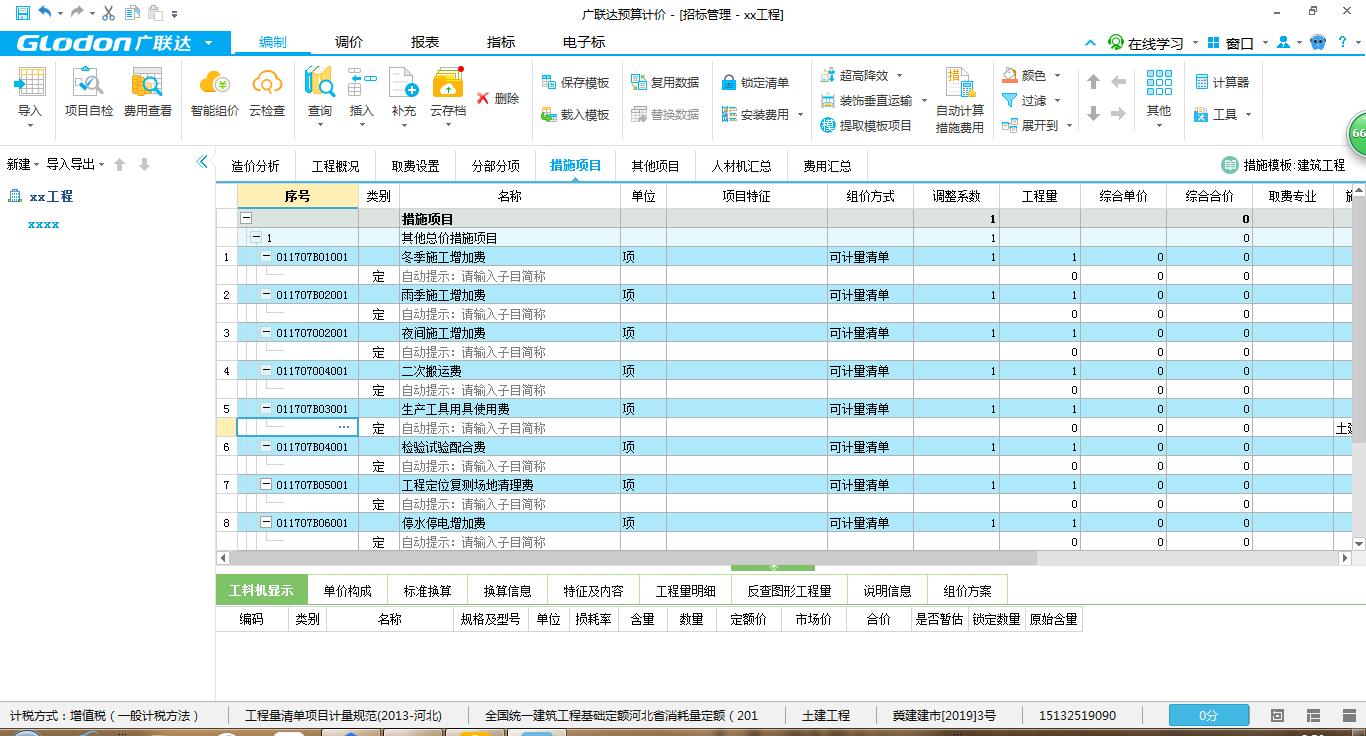1366x736 pixels.
Task: Click the 冬季施工增加费 name cell
Action: [x=509, y=257]
